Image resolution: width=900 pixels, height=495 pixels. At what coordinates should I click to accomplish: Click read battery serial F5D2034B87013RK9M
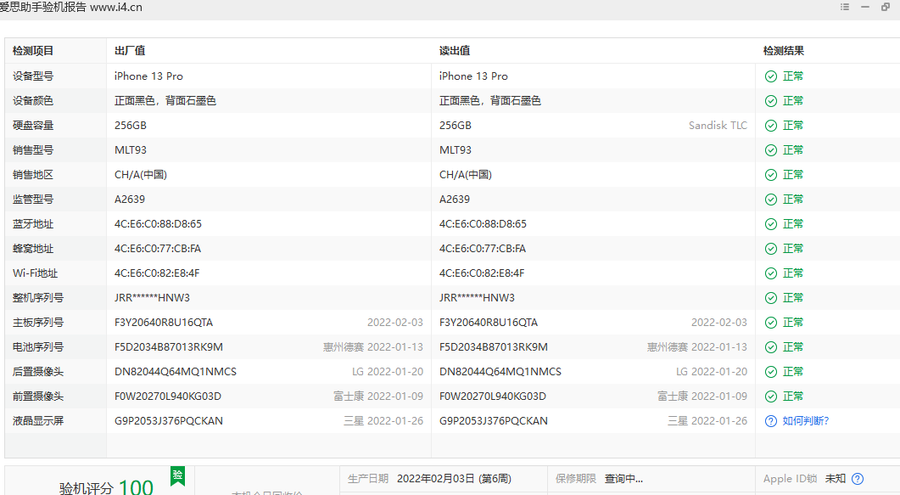tap(493, 347)
